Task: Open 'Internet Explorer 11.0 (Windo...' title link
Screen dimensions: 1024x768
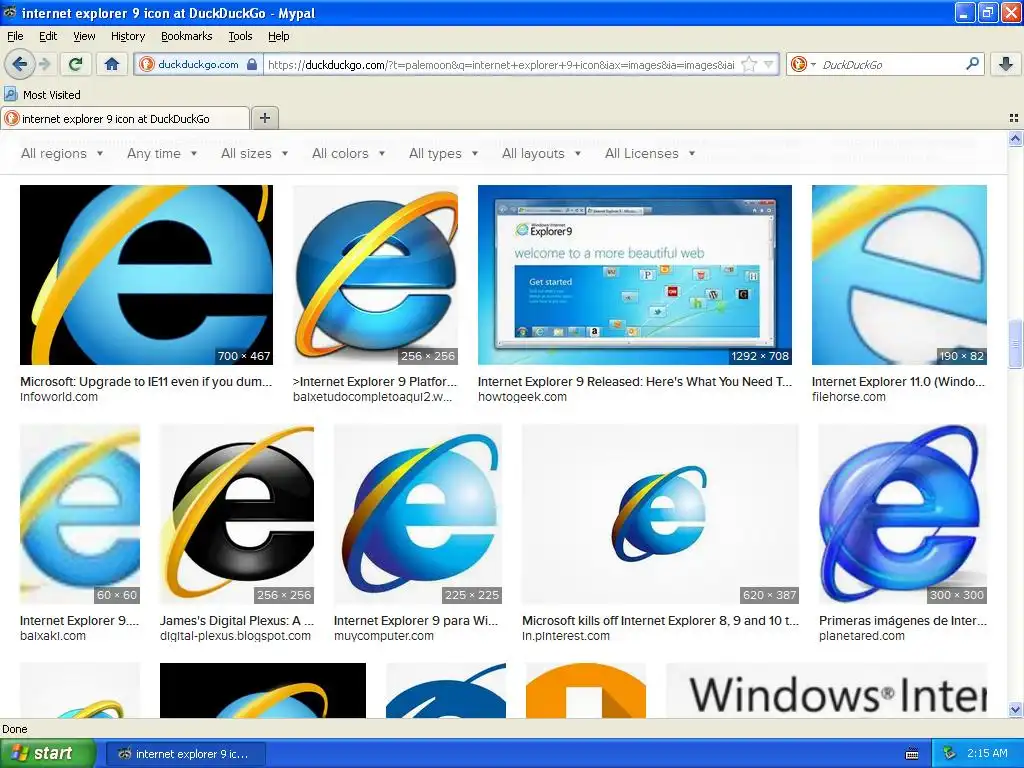Action: click(x=898, y=381)
